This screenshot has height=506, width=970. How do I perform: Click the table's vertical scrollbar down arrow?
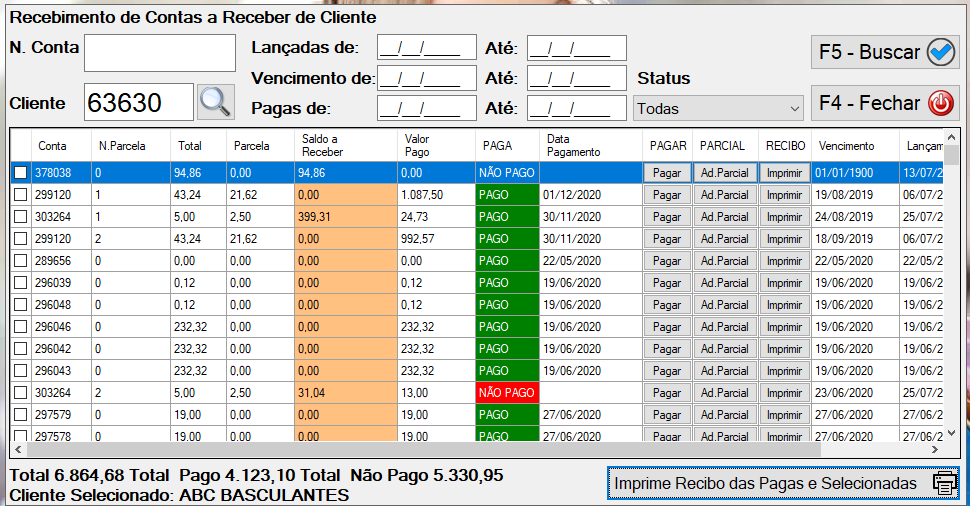951,434
